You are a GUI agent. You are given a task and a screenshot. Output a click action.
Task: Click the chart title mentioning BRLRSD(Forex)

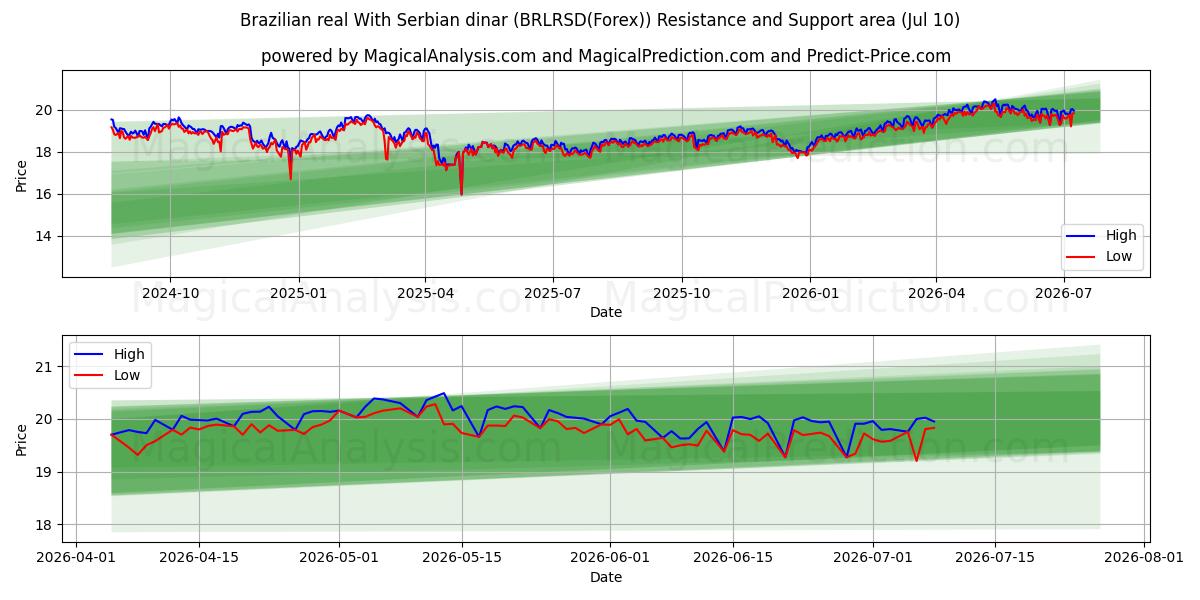[x=600, y=20]
